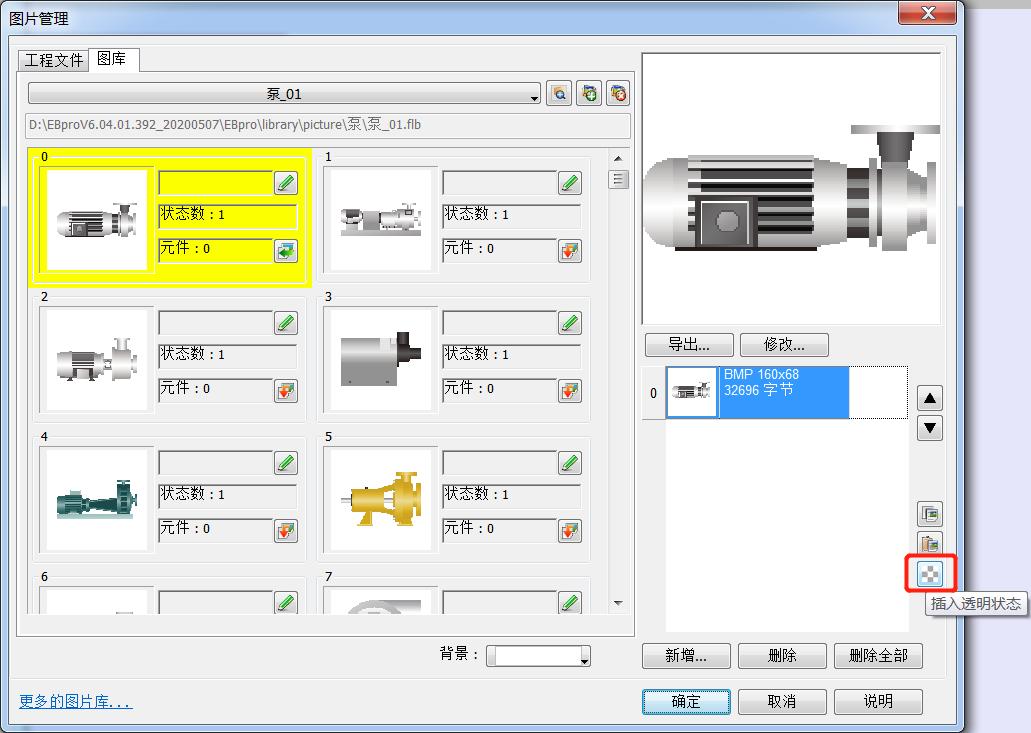The height and width of the screenshot is (733, 1031).
Task: Click the magnifier library icon beside 泵_01
Action: pos(559,93)
